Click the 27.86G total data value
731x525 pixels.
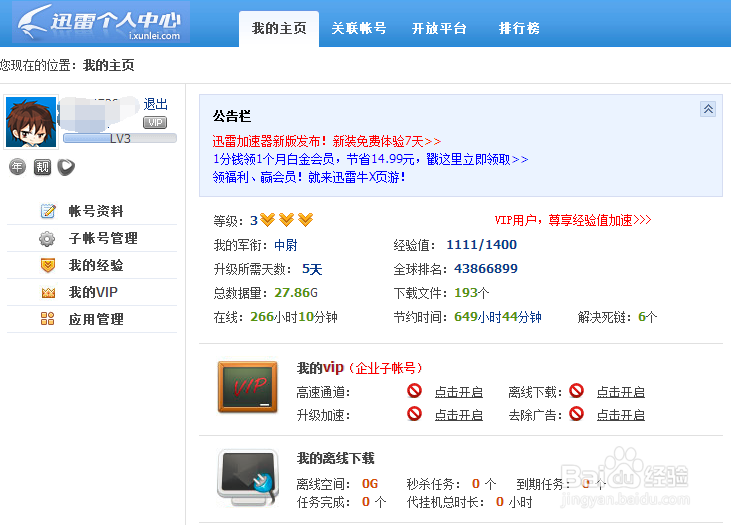click(296, 293)
